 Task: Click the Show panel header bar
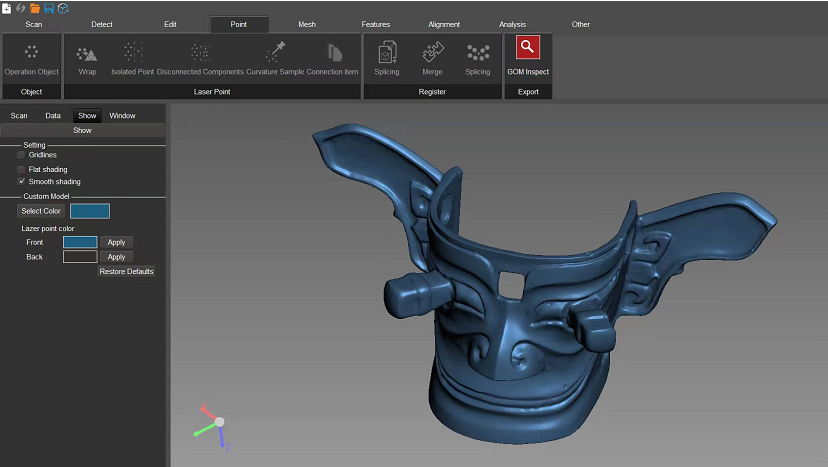(82, 130)
